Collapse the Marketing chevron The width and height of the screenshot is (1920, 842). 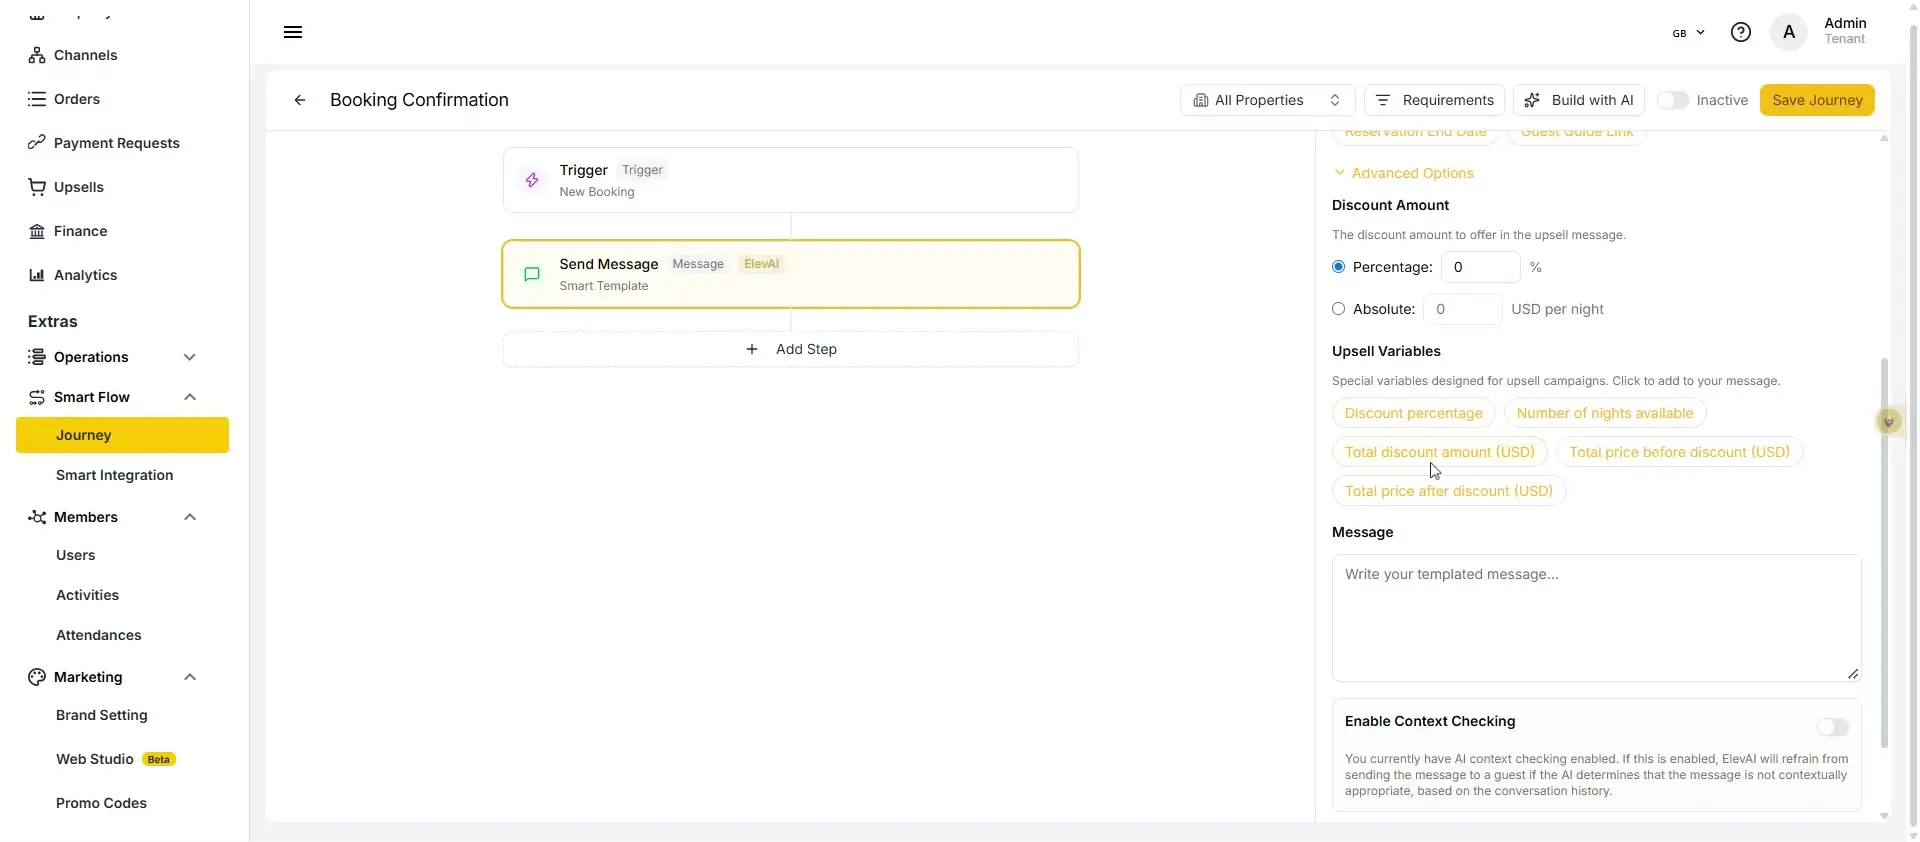click(x=190, y=677)
